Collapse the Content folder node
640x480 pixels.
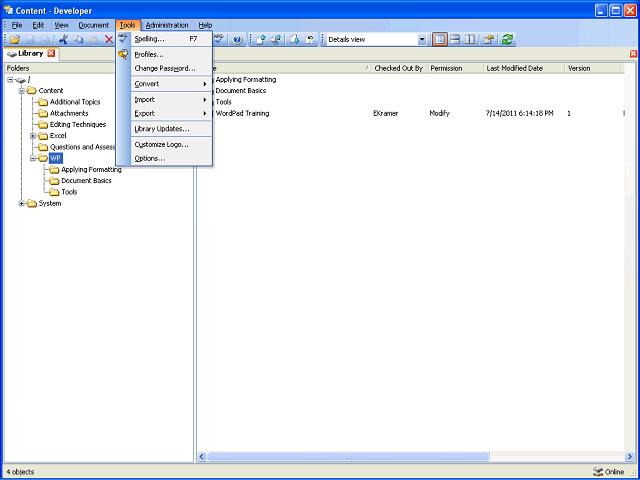(x=22, y=91)
